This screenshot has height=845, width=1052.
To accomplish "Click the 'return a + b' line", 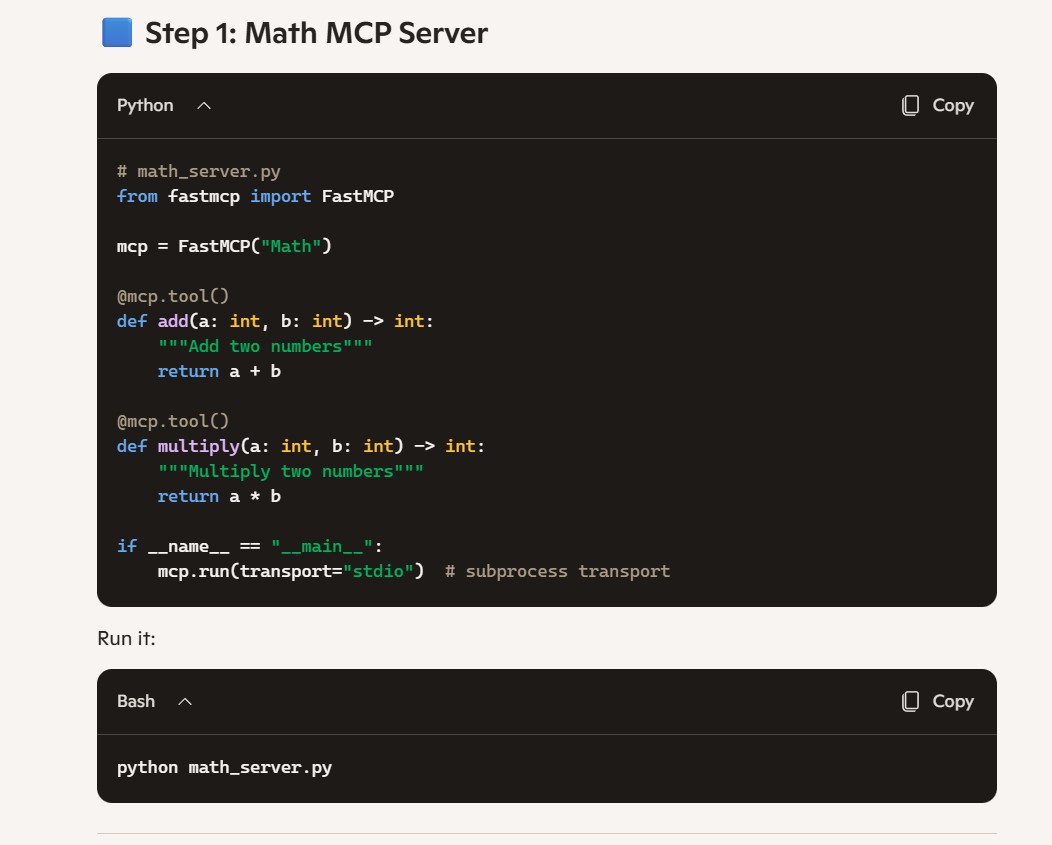I will (219, 371).
